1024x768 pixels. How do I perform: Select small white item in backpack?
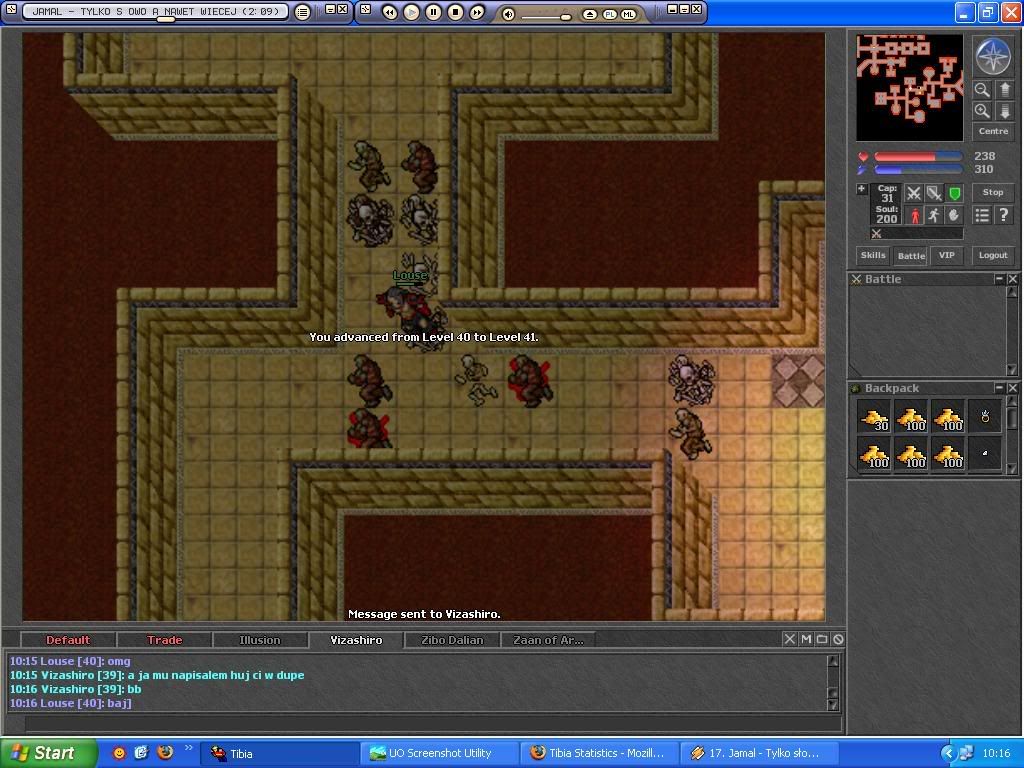click(x=985, y=454)
